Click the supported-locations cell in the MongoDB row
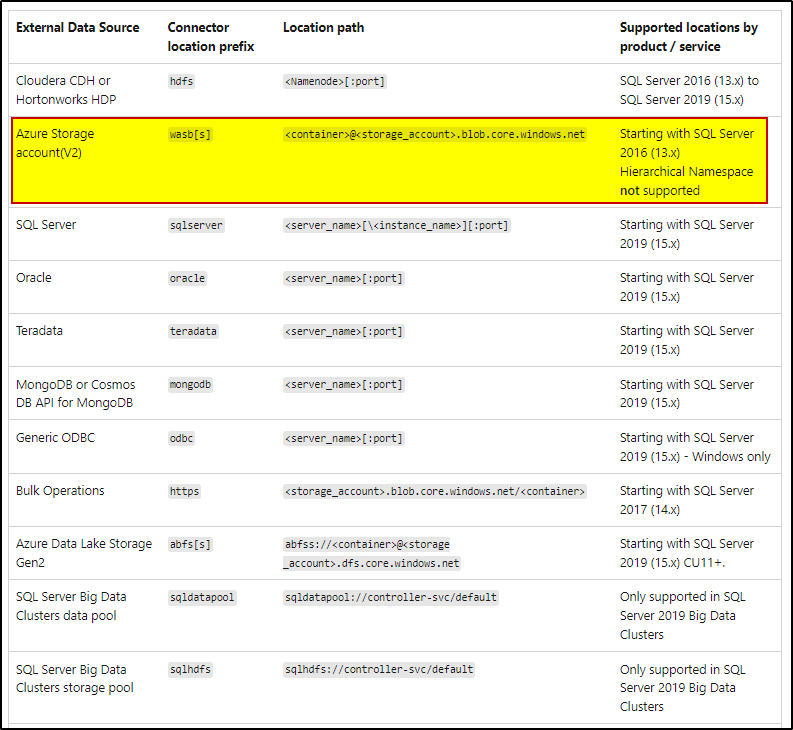This screenshot has width=793, height=730. 686,394
